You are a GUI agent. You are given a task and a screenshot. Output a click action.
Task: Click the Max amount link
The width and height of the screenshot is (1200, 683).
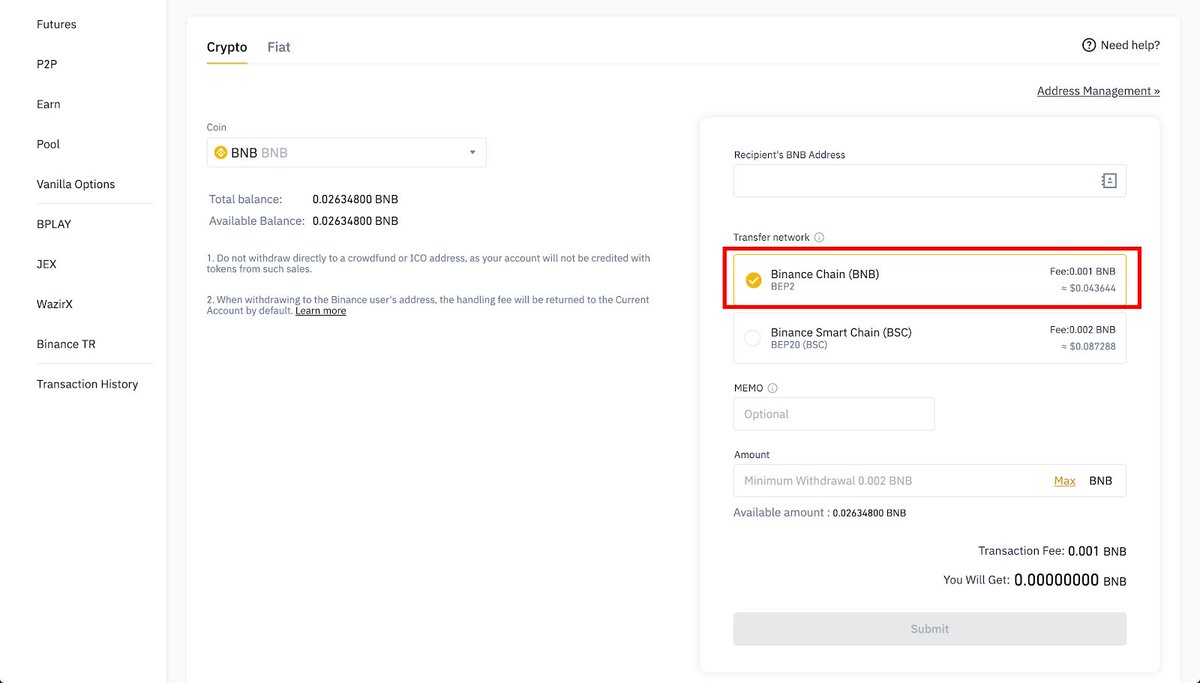tap(1065, 481)
